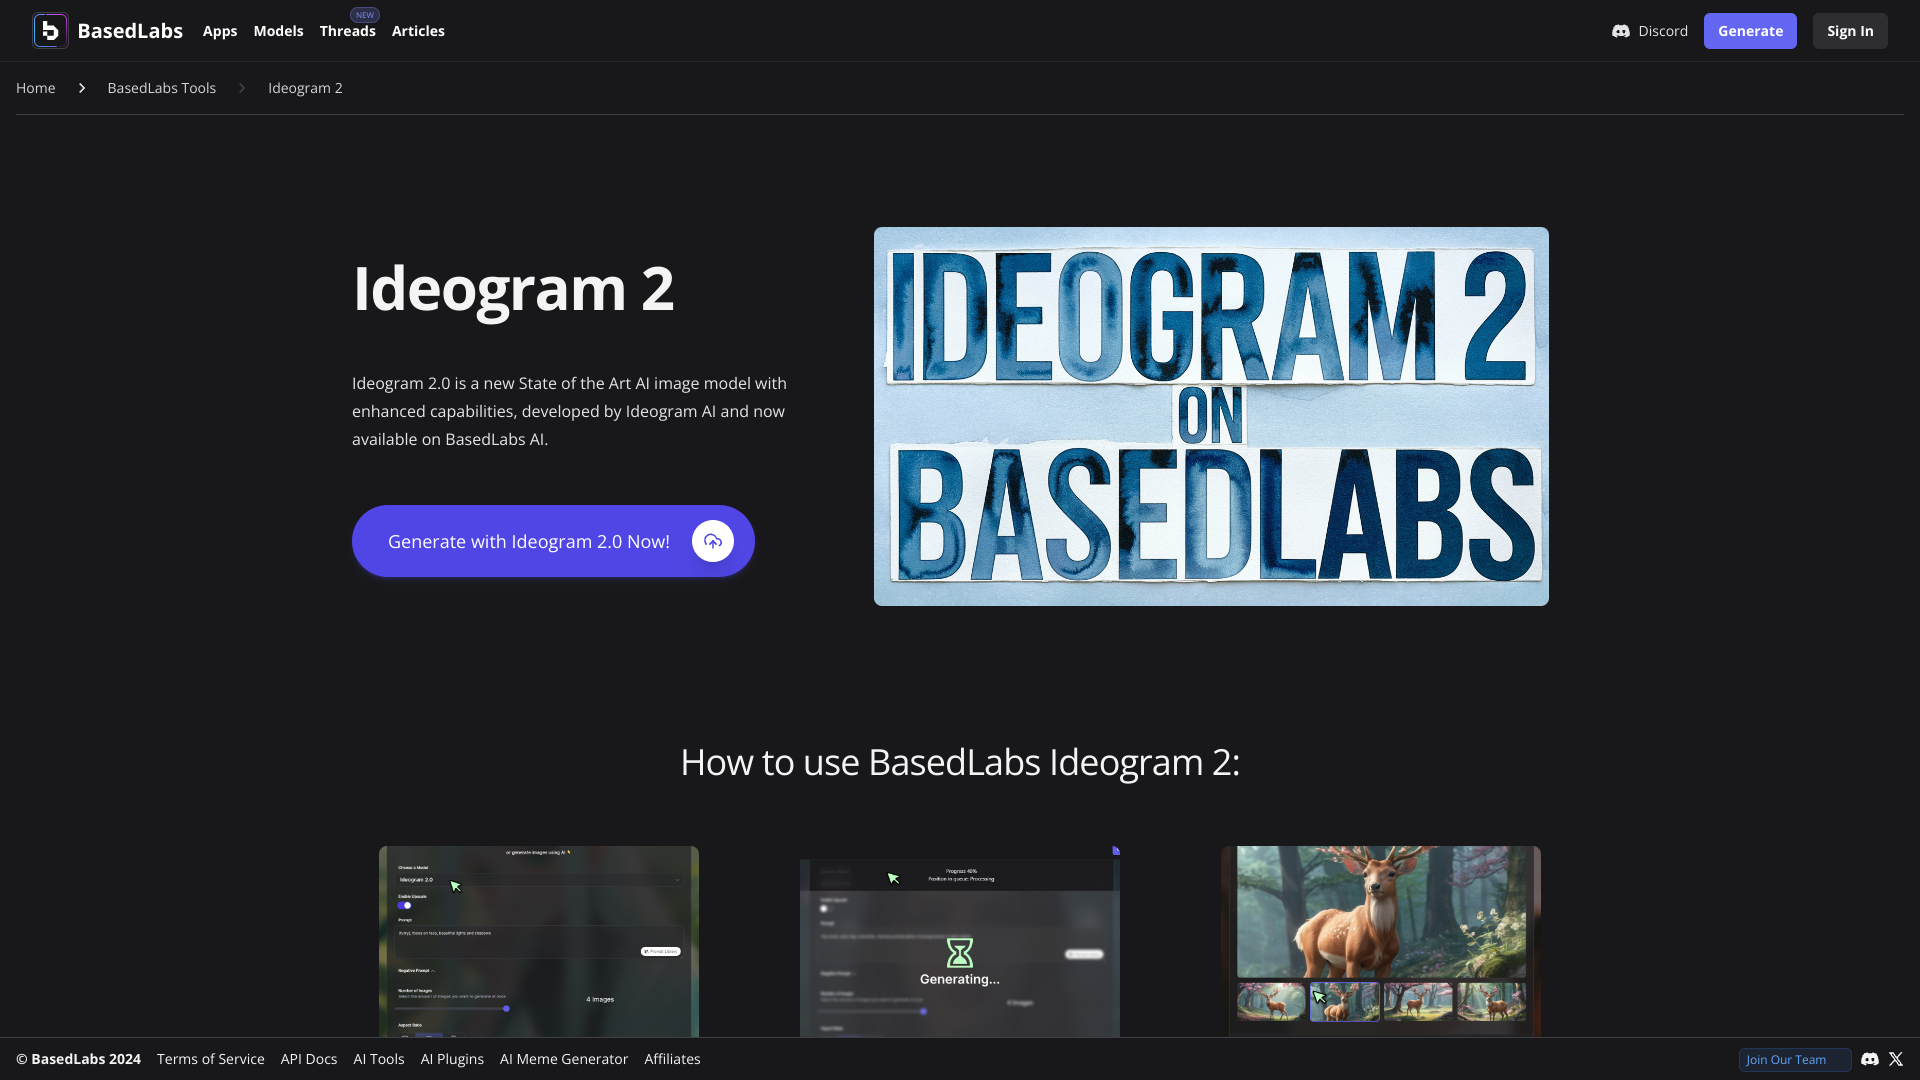Viewport: 1920px width, 1080px height.
Task: Select the Articles navigation tab
Action: coord(418,30)
